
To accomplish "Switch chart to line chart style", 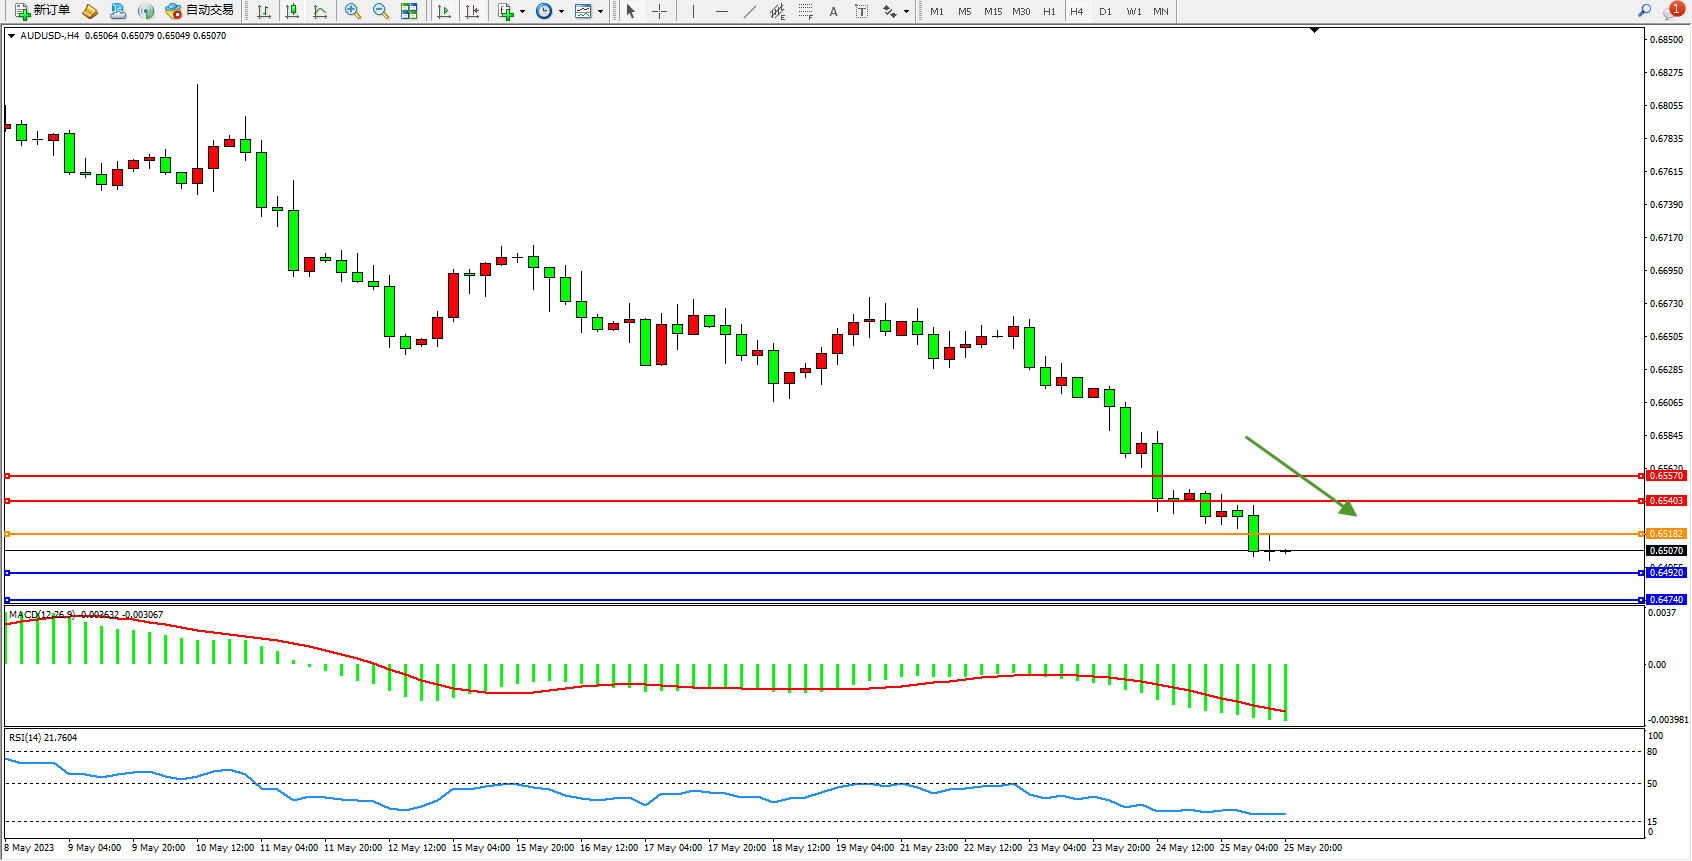I will click(x=320, y=11).
